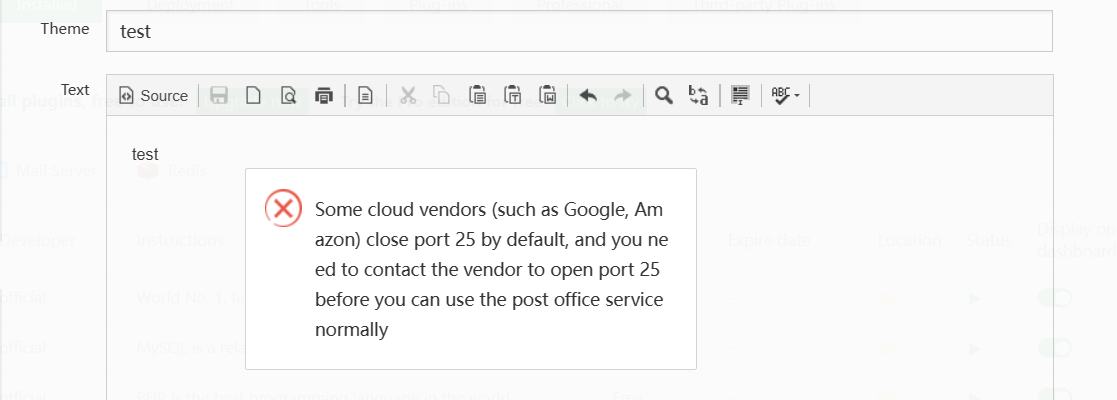Open Find with the magnifier icon
Image resolution: width=1117 pixels, height=400 pixels.
[x=664, y=96]
